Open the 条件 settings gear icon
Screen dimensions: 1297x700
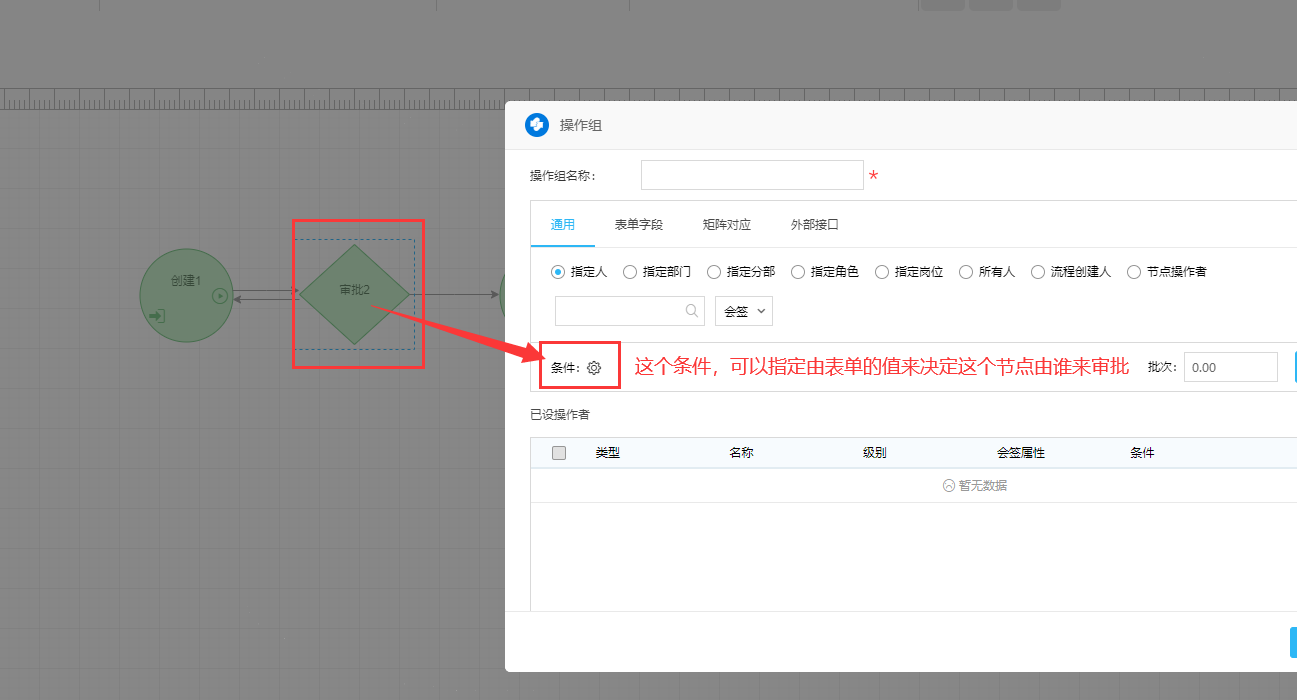click(x=595, y=367)
